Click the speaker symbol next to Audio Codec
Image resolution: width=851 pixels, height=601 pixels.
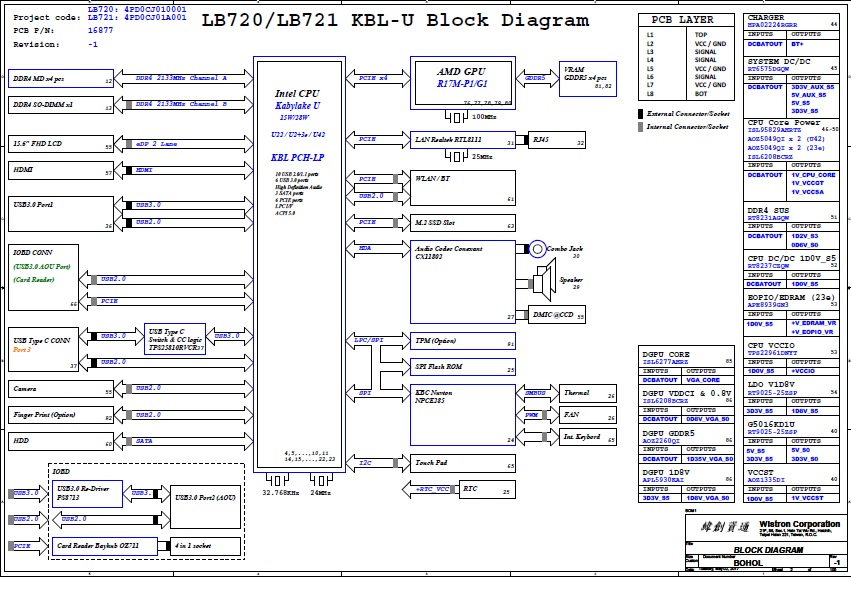click(x=544, y=279)
